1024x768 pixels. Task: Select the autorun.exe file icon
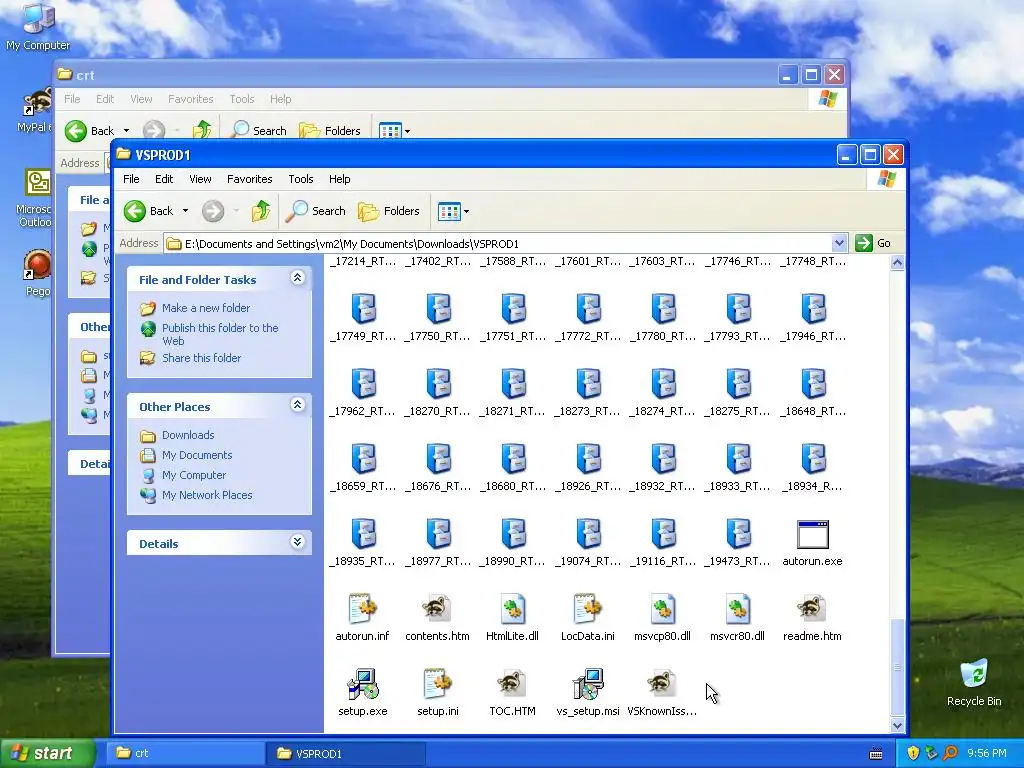point(812,534)
